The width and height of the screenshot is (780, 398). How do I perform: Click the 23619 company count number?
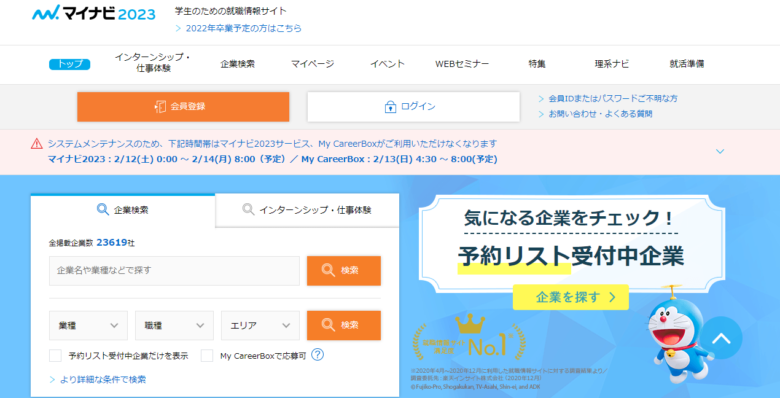[111, 243]
